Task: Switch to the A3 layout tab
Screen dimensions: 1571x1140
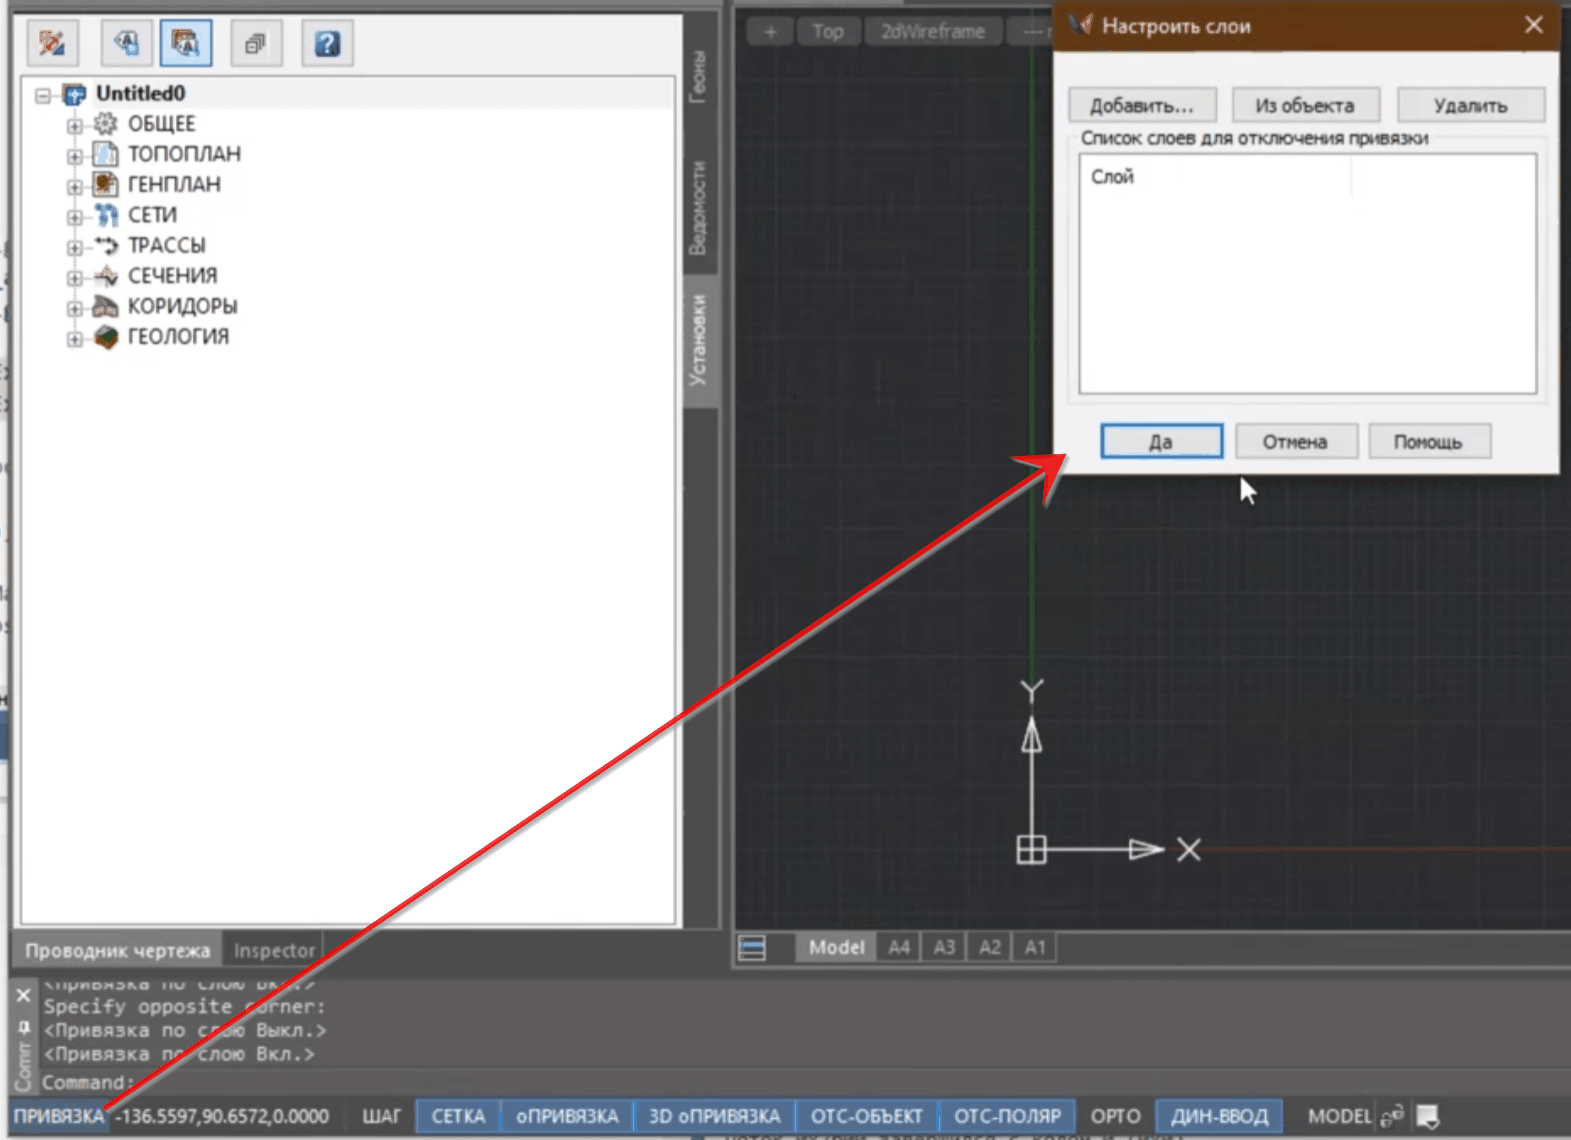Action: click(x=944, y=947)
